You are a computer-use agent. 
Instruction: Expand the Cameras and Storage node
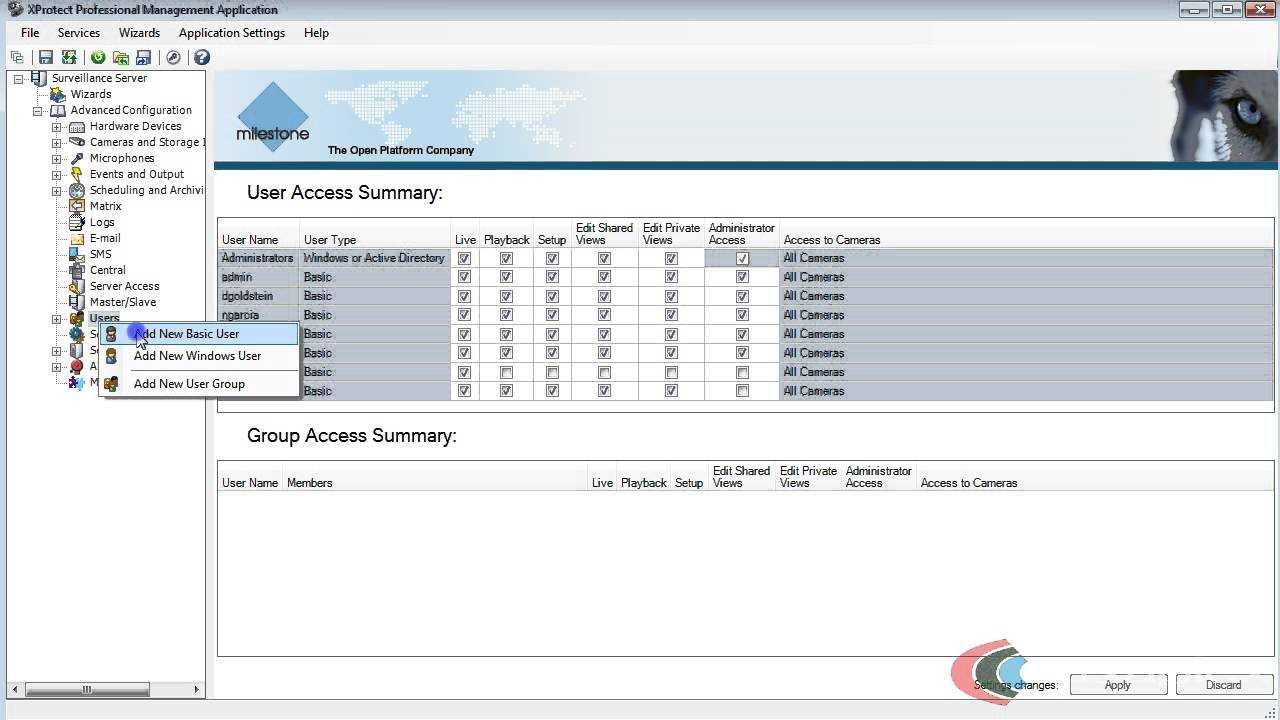pos(57,143)
